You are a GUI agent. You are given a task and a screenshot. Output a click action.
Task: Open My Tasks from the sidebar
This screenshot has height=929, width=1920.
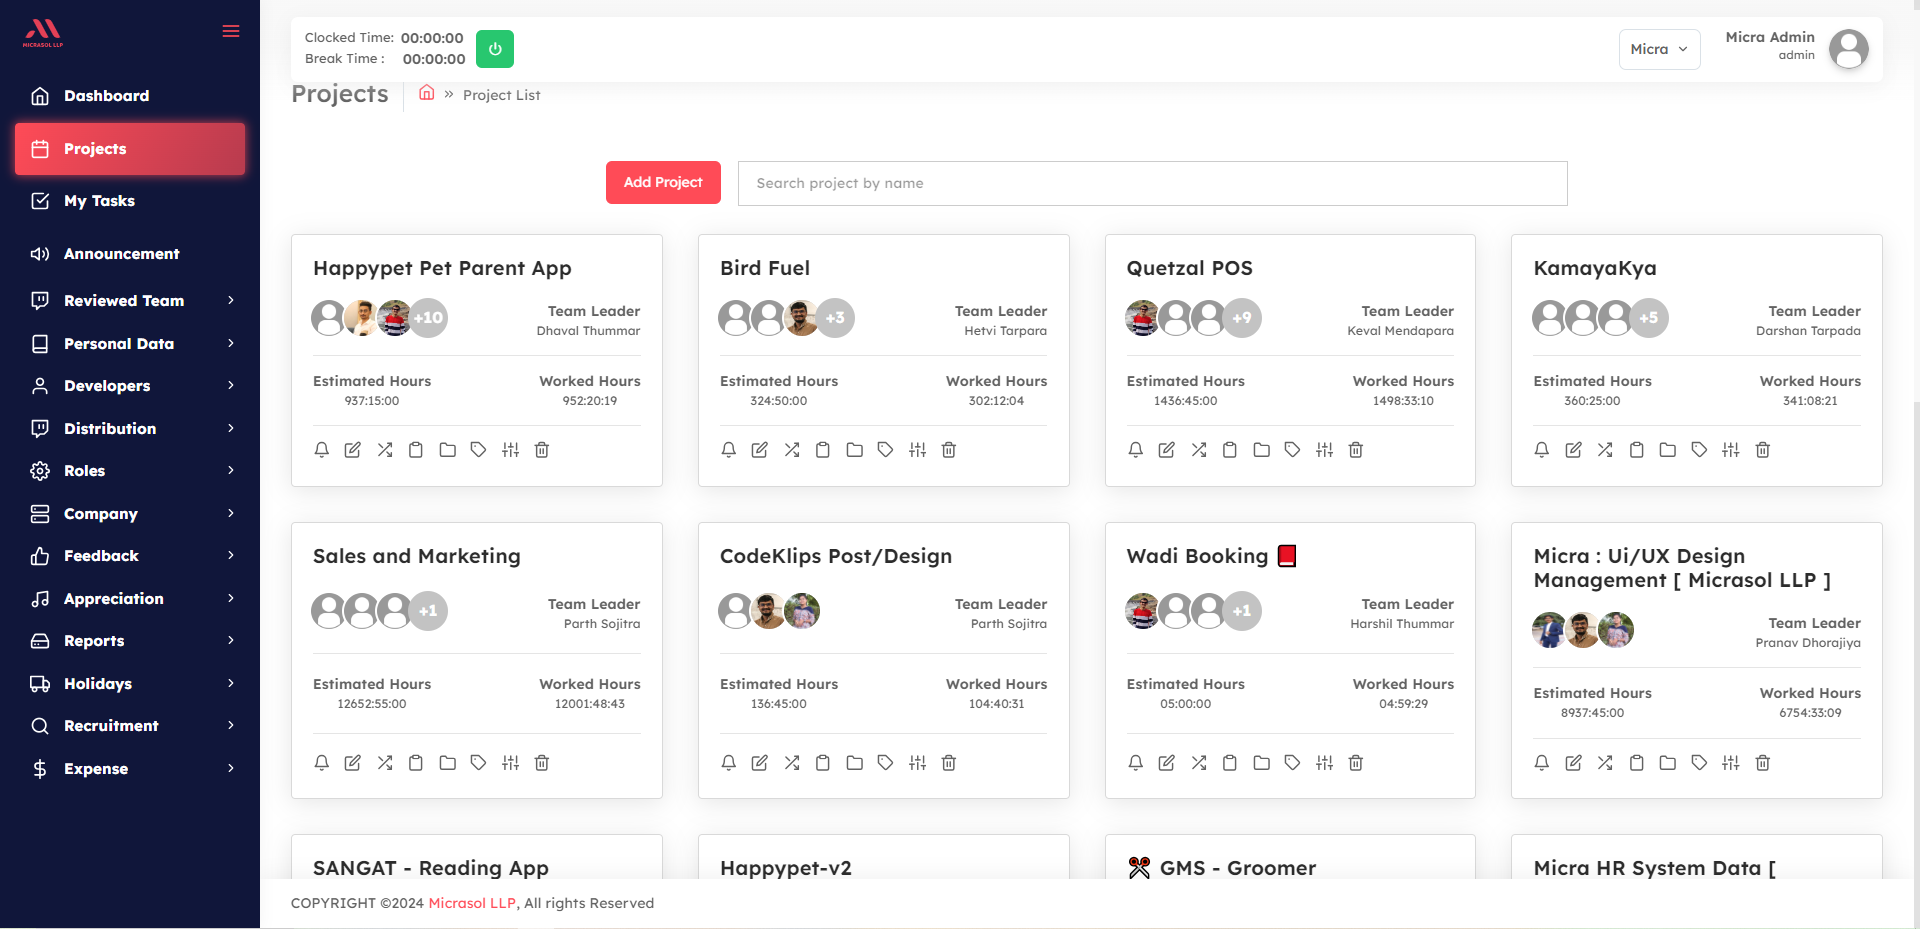[x=99, y=201]
